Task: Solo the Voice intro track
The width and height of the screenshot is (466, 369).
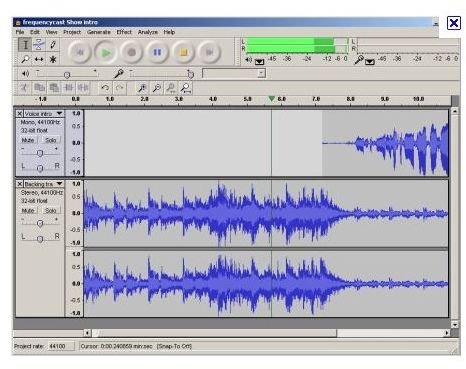Action: [51, 140]
